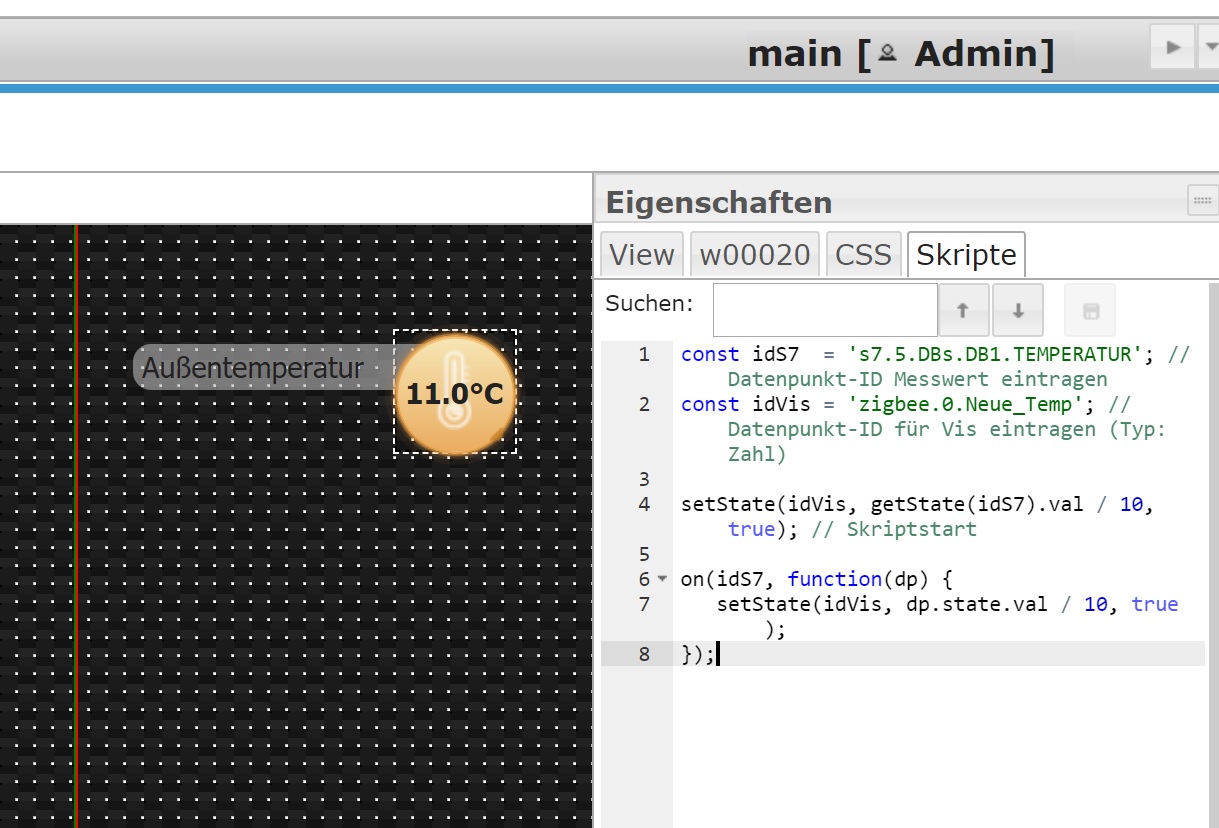Open the dropdown arrow beside play button
The image size is (1219, 828).
tap(1209, 47)
